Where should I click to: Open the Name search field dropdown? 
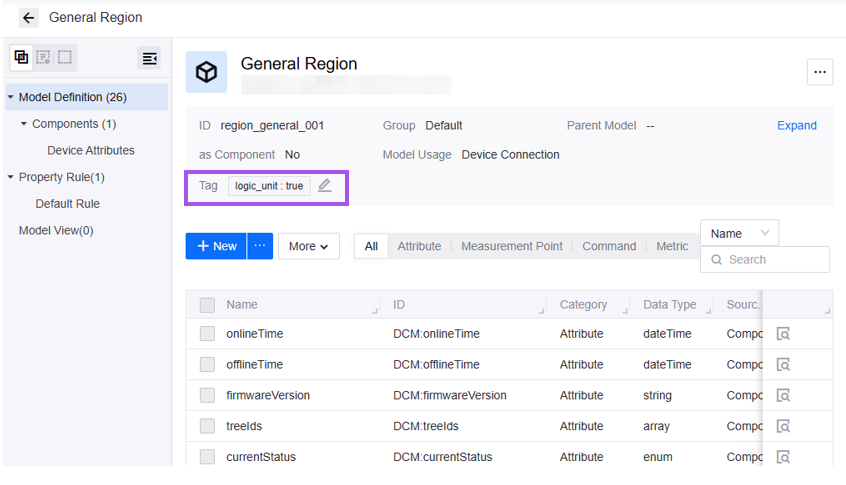pos(739,233)
